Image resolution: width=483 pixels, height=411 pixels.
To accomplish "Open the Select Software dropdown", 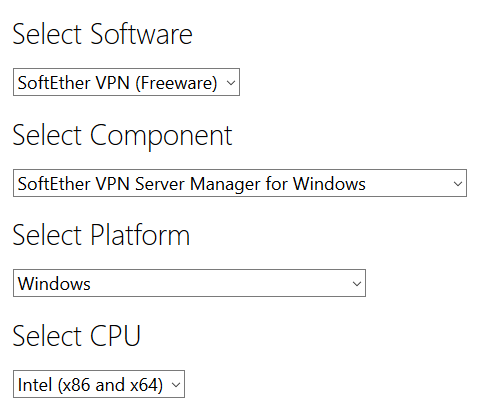I will 126,82.
